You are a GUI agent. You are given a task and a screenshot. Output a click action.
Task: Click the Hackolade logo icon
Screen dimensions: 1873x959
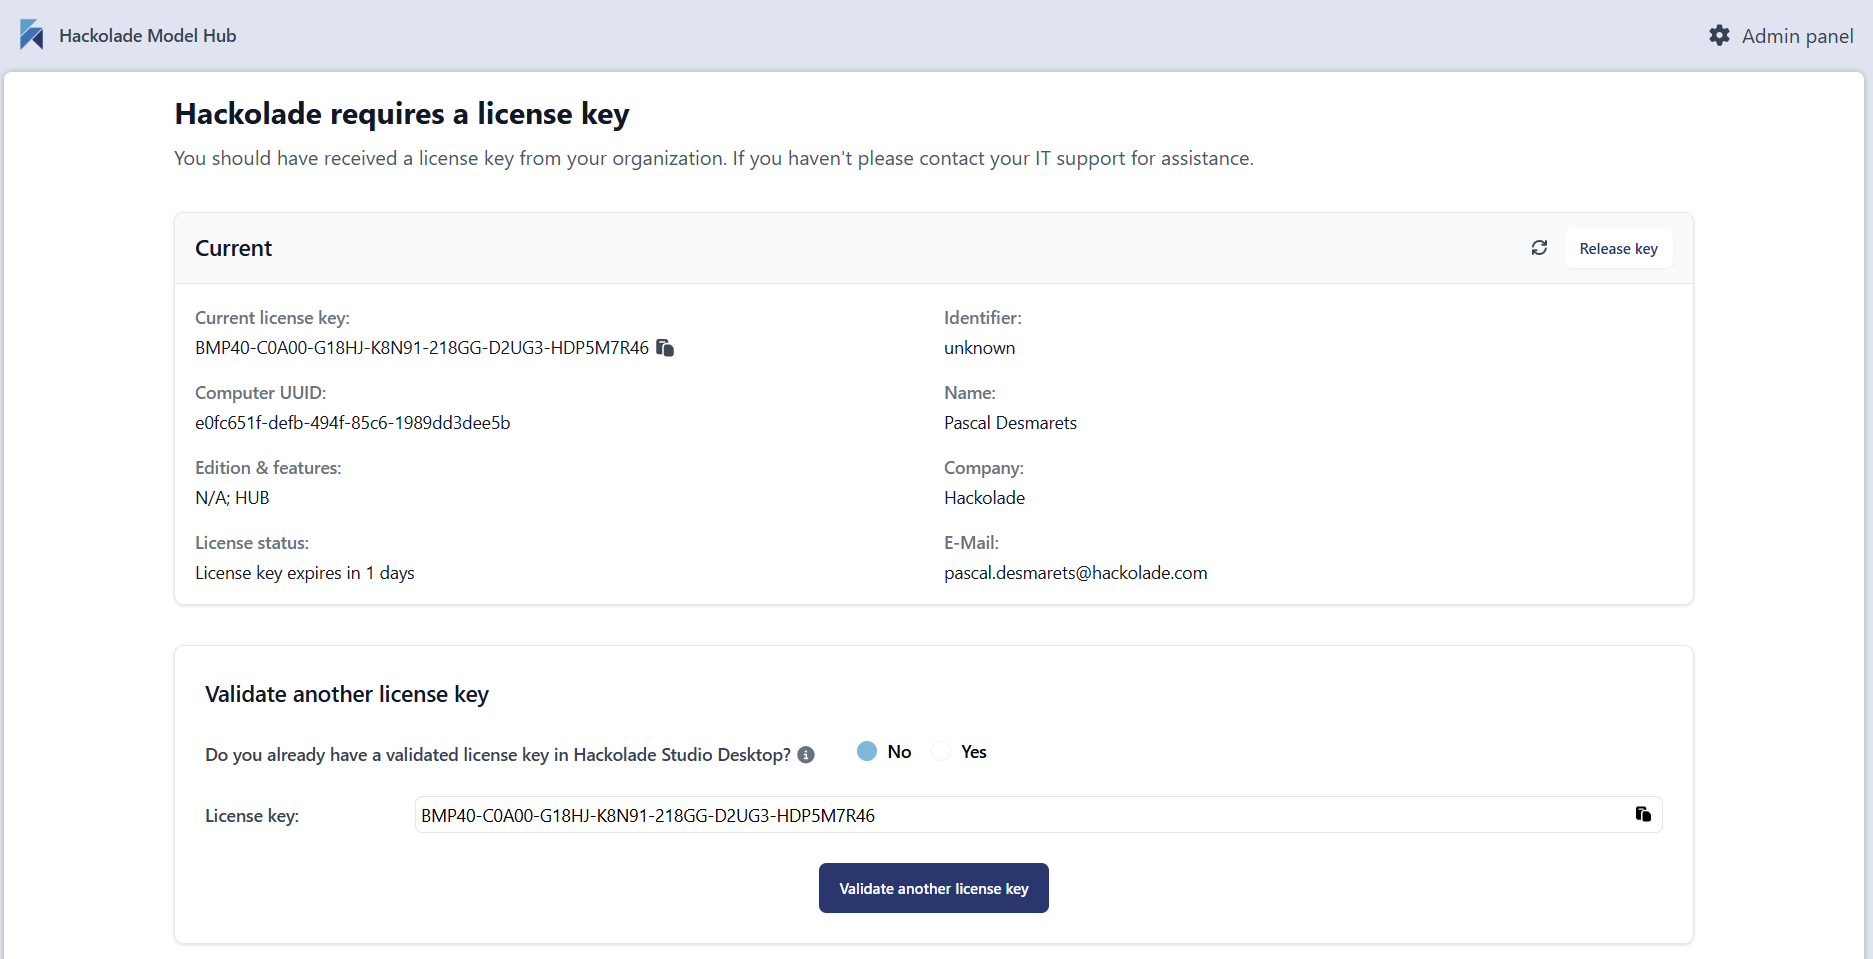pyautogui.click(x=31, y=35)
